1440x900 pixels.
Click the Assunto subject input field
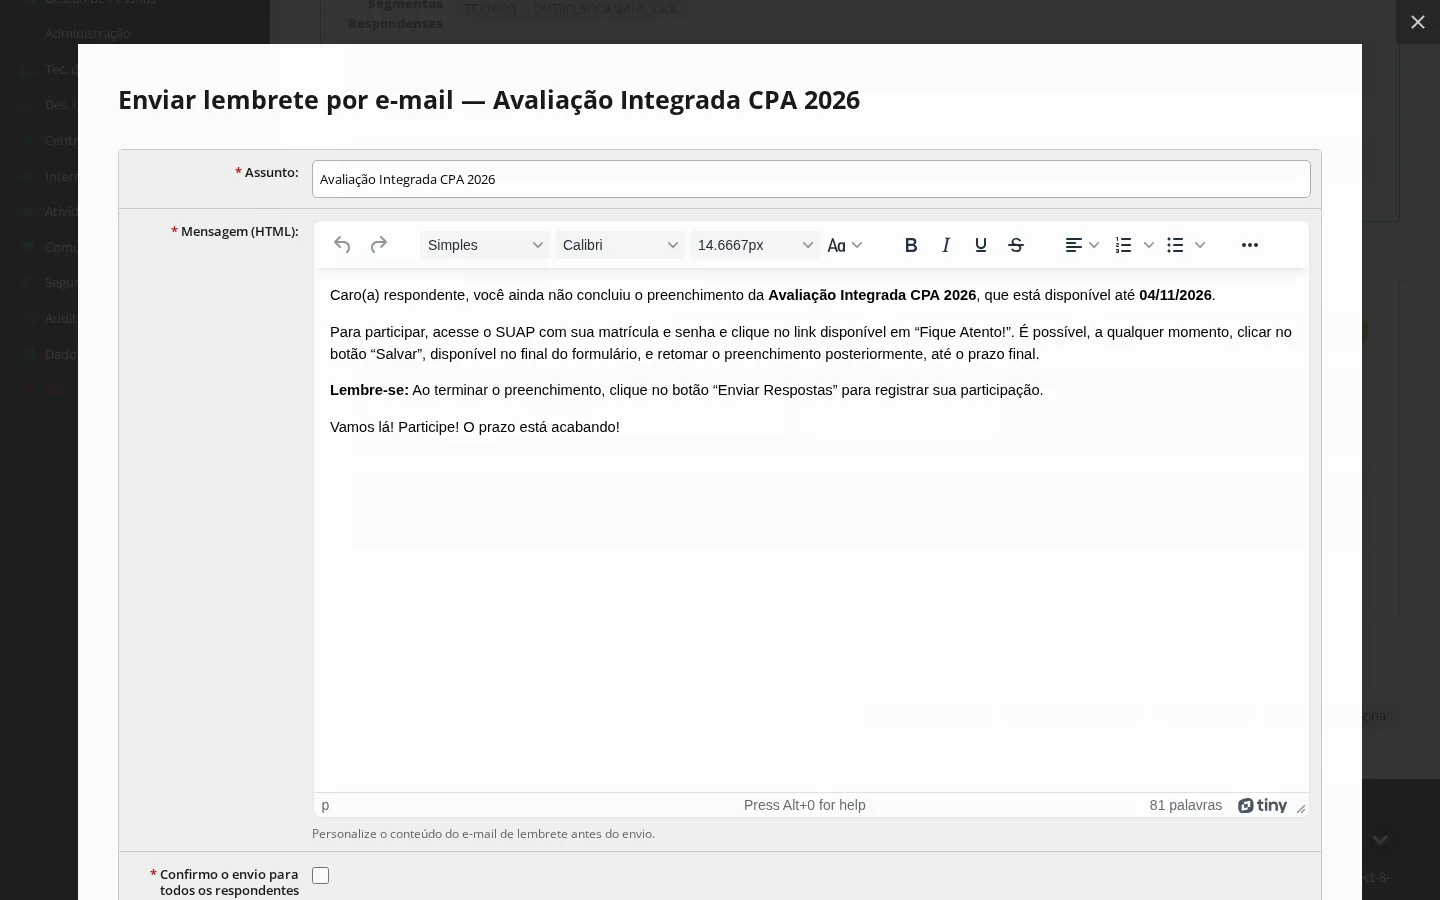click(x=811, y=180)
